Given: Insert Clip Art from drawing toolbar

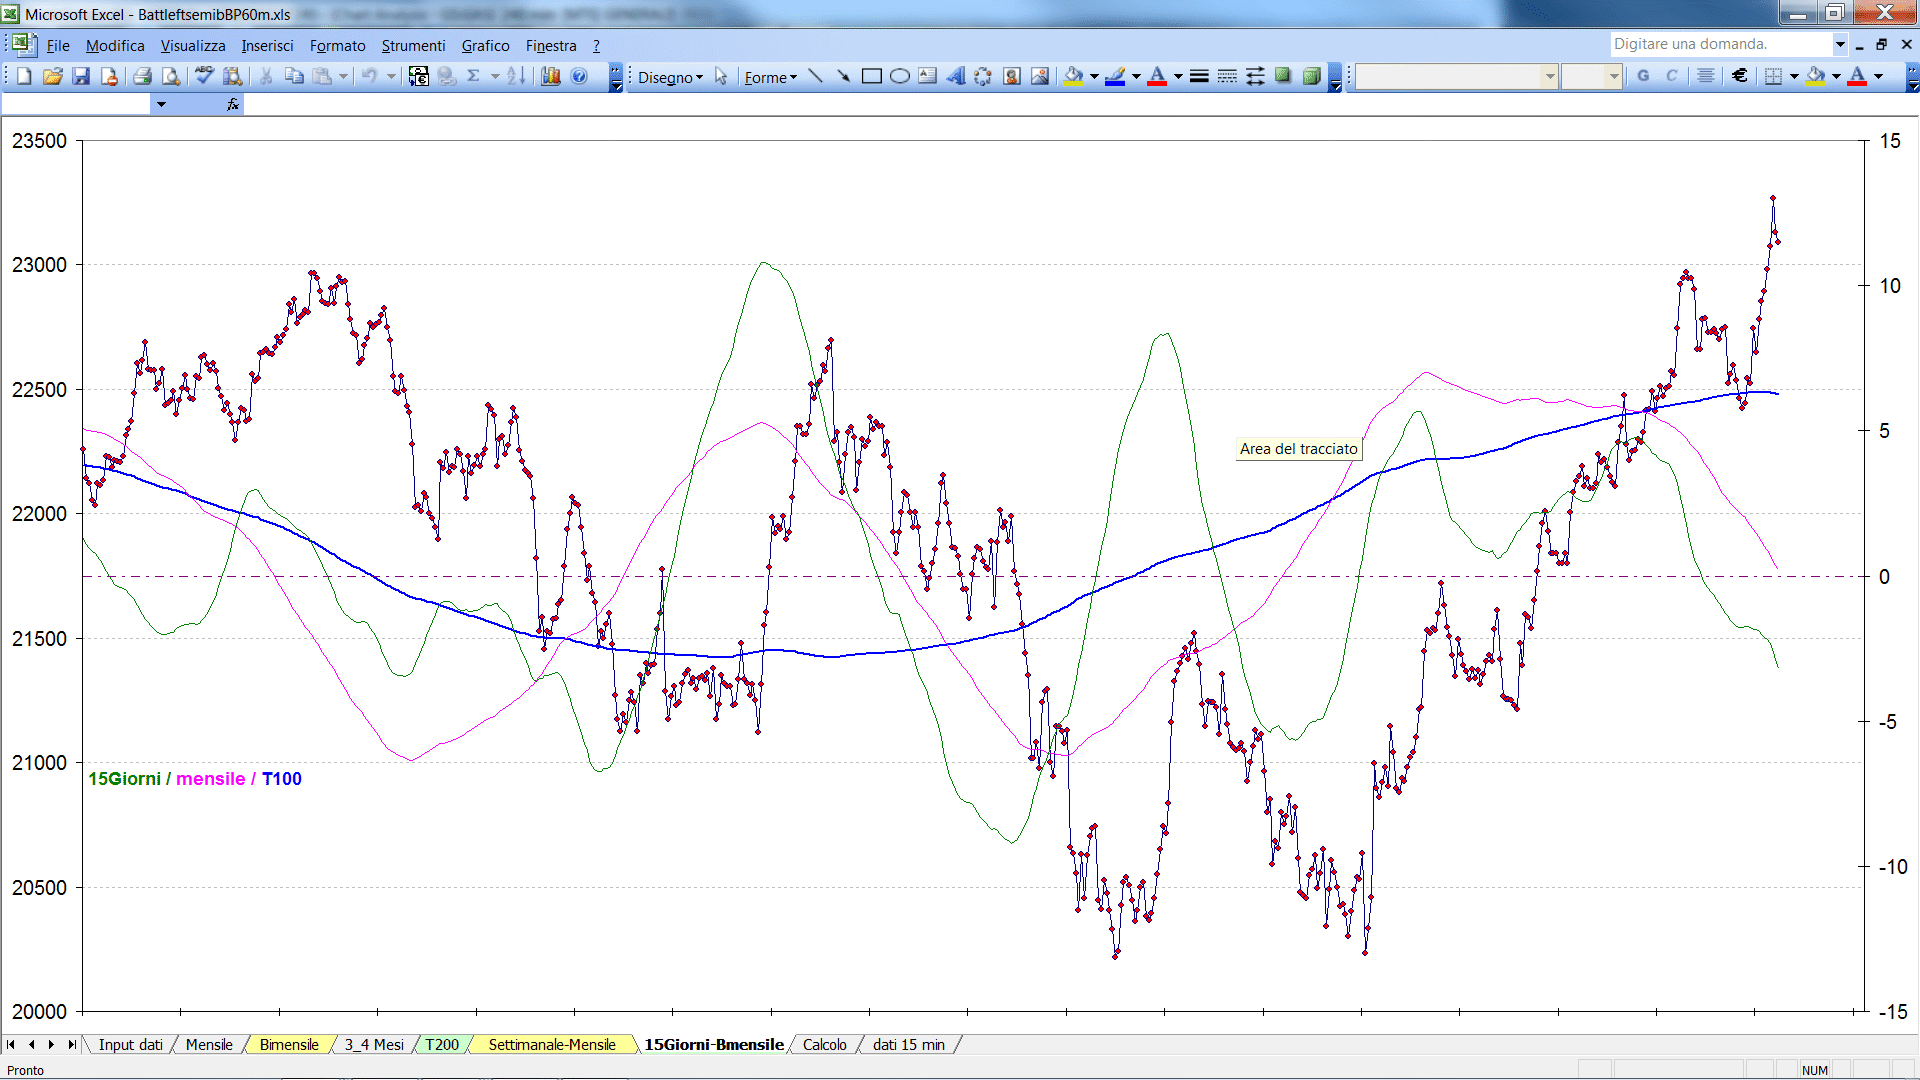Looking at the screenshot, I should [x=1012, y=76].
